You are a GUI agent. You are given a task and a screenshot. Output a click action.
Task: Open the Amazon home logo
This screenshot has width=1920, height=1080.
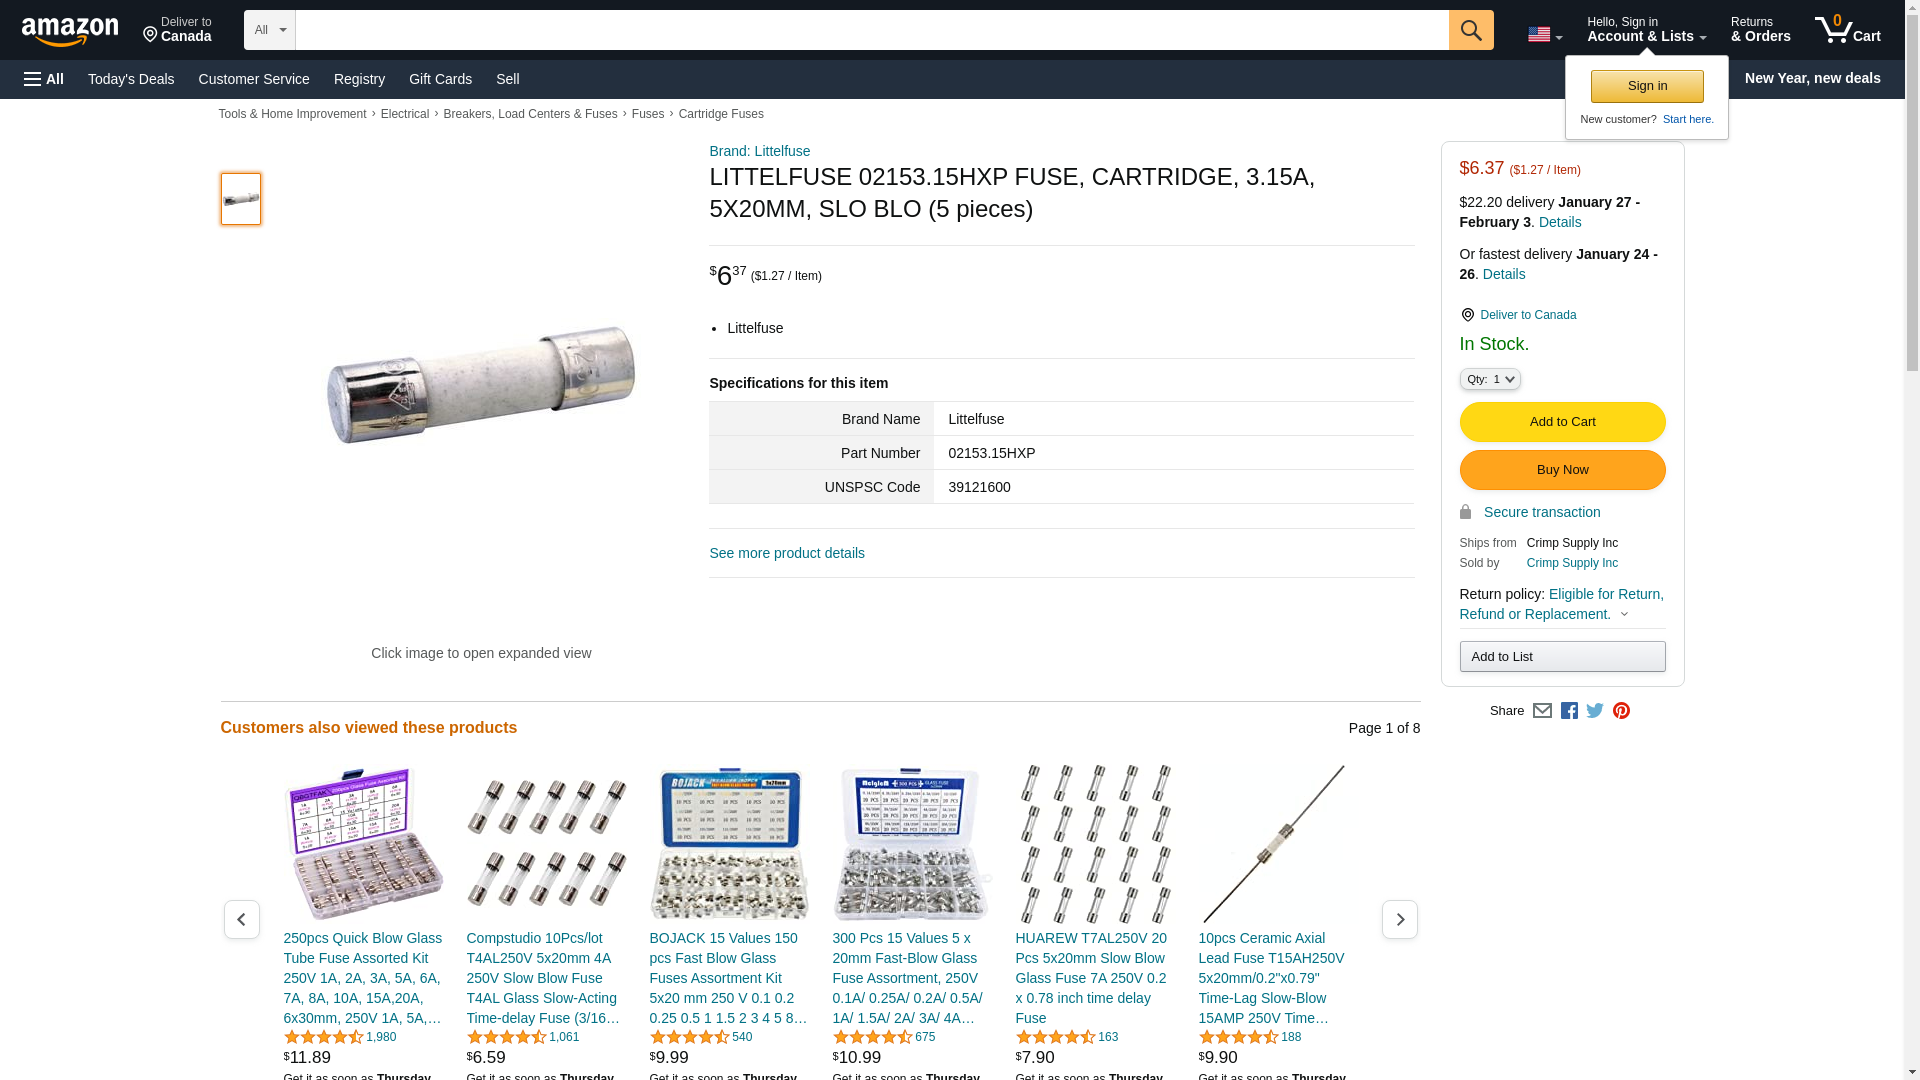coord(70,31)
